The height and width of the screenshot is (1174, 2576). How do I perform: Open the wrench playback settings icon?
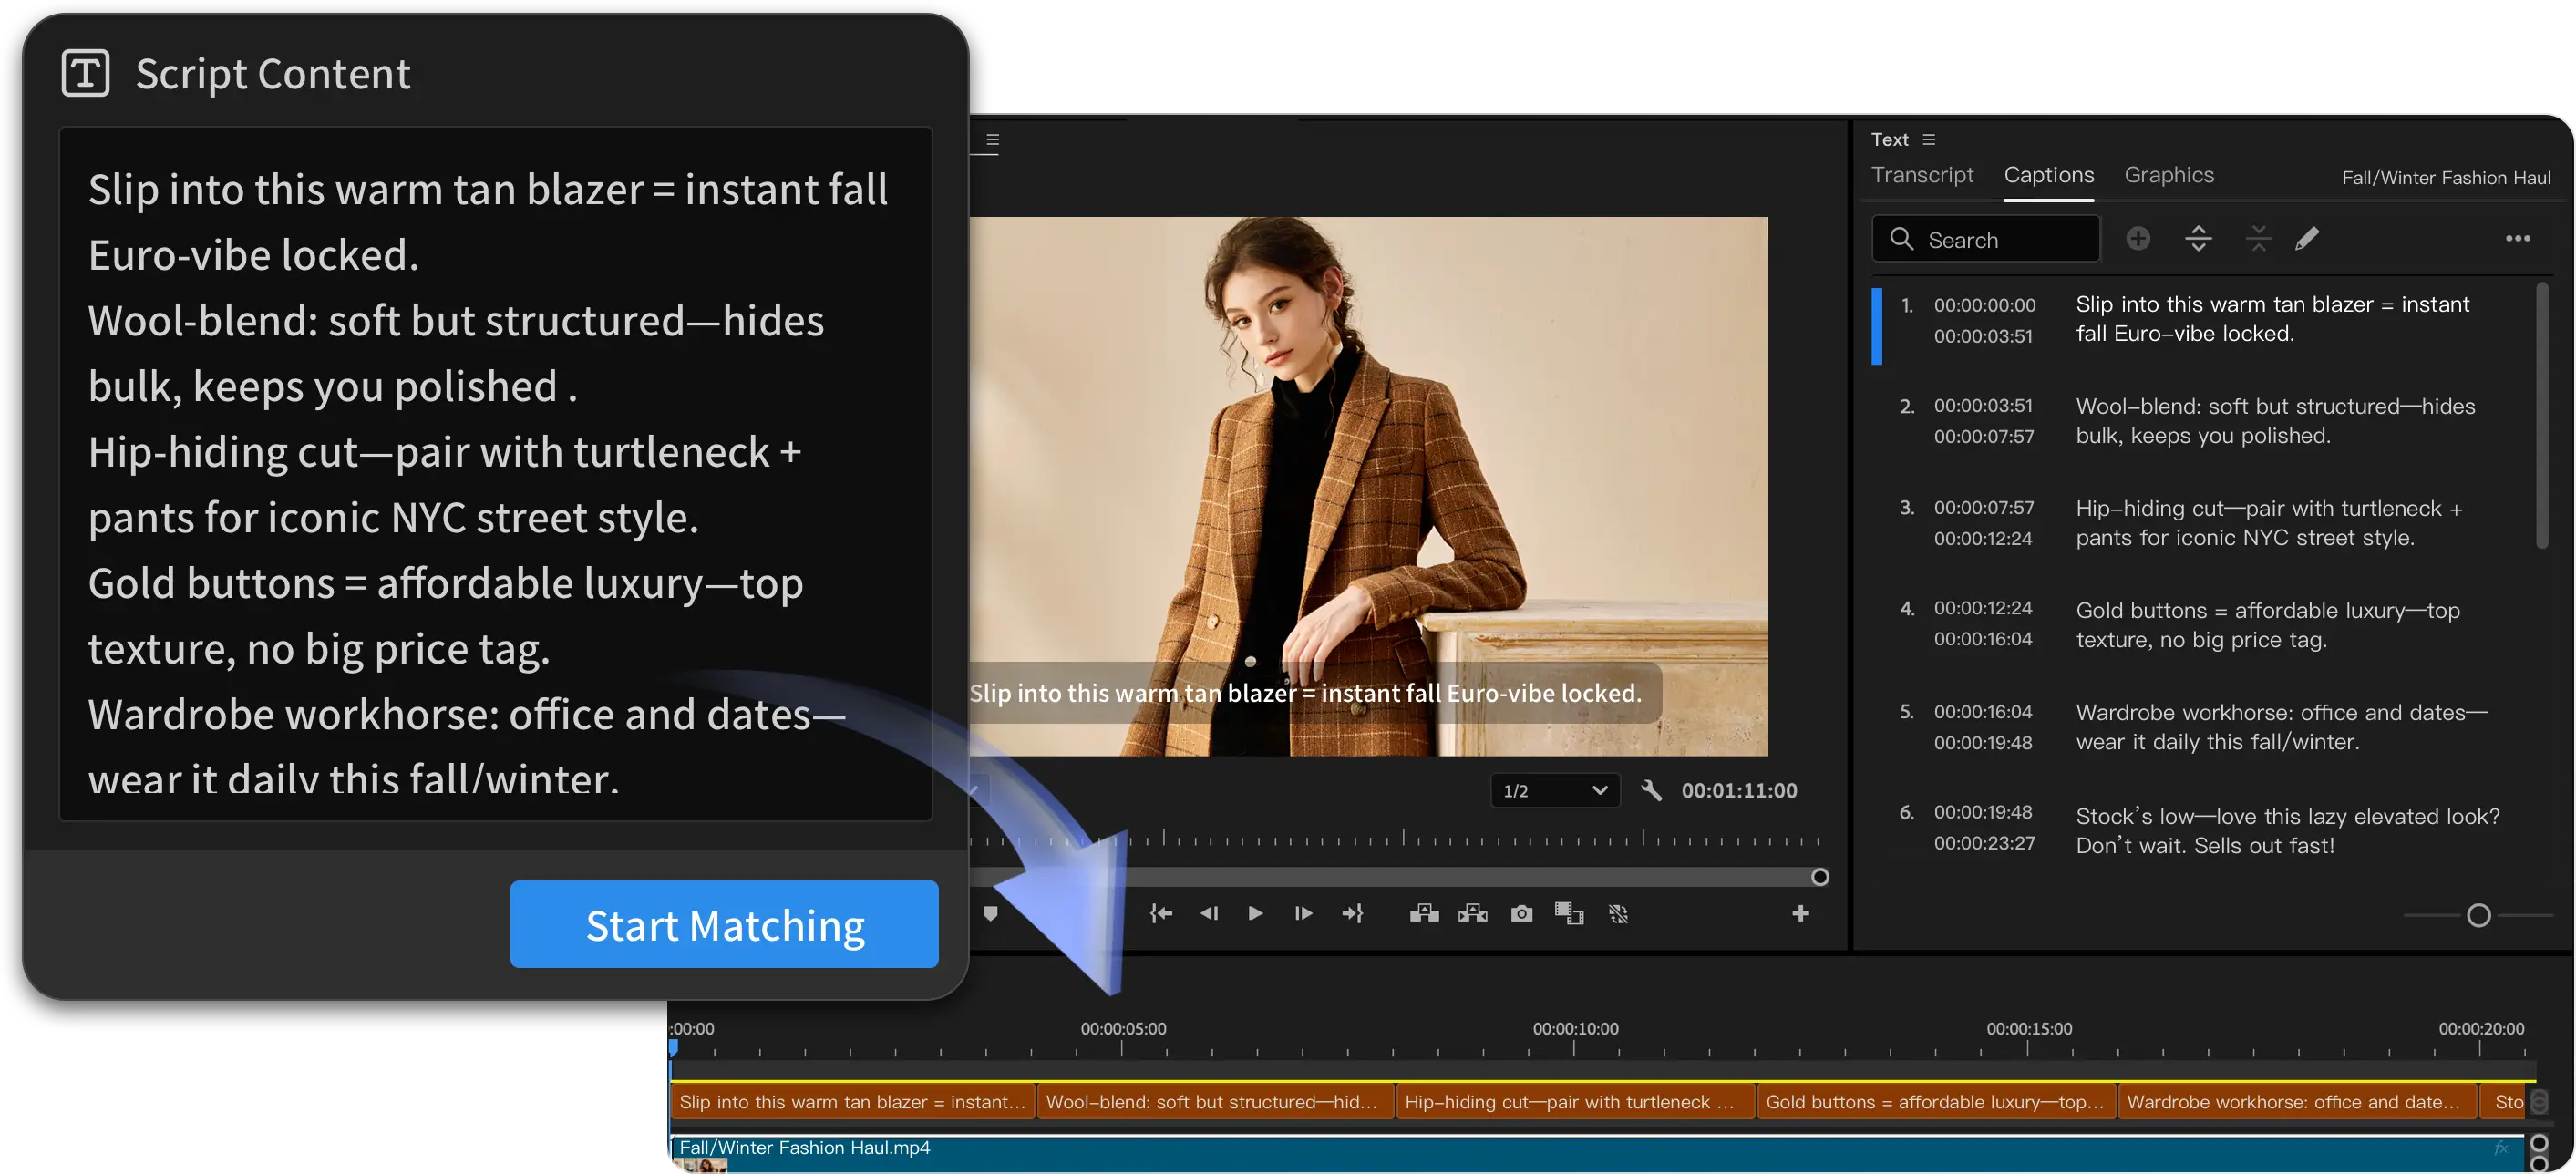click(1652, 790)
